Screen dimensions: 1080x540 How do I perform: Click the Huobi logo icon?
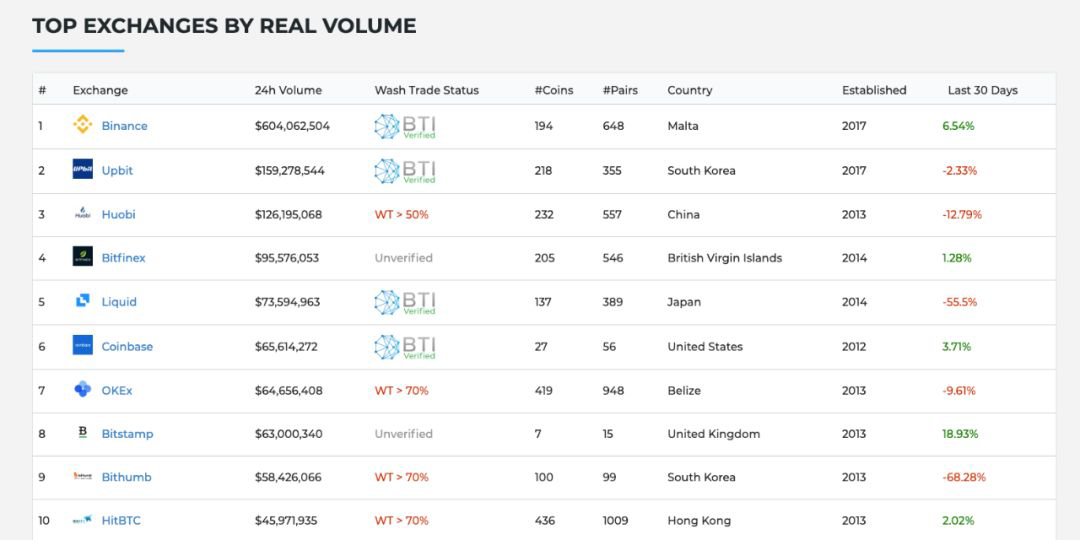[x=83, y=214]
